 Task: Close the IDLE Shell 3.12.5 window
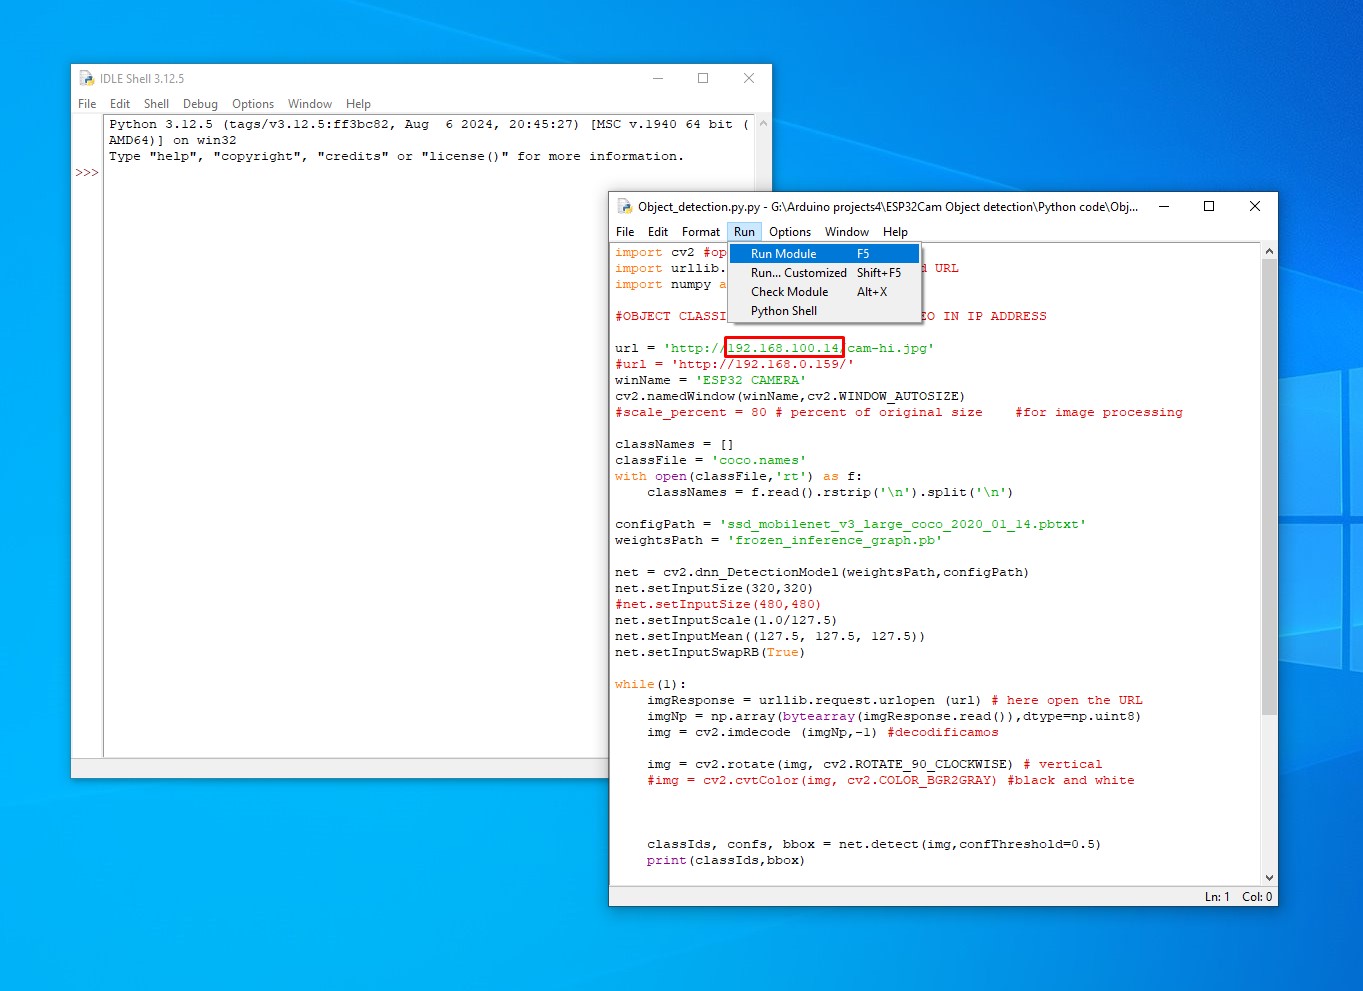coord(748,78)
